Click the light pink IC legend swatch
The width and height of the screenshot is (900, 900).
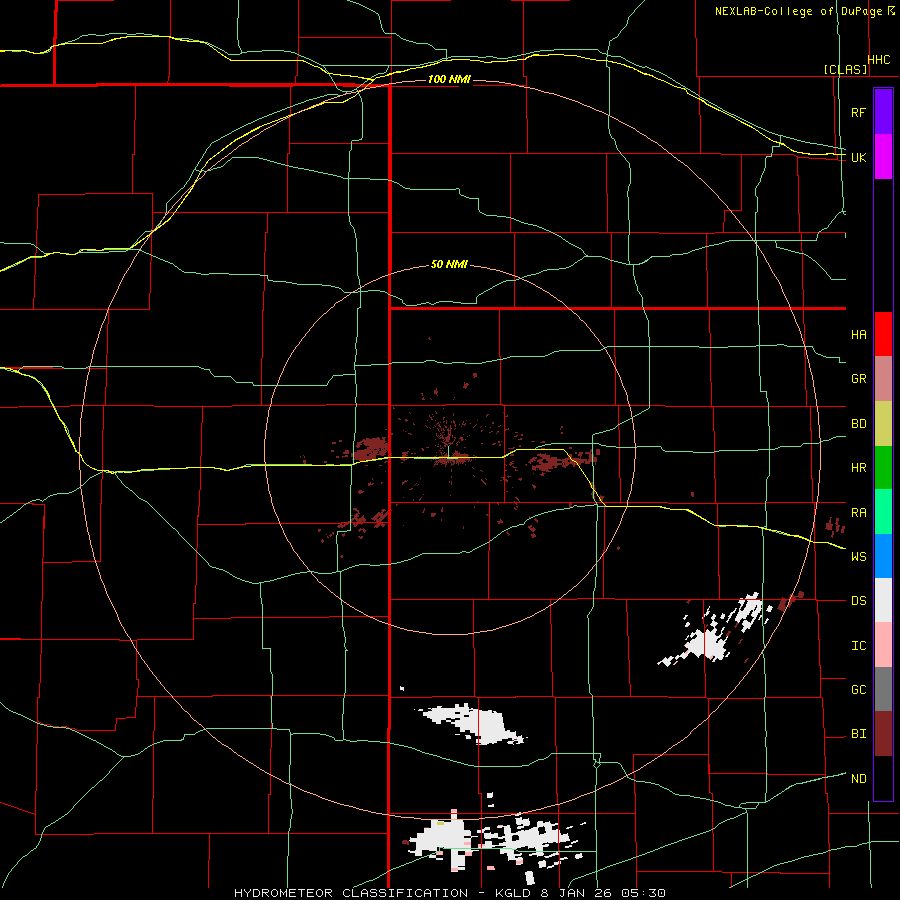click(x=883, y=645)
